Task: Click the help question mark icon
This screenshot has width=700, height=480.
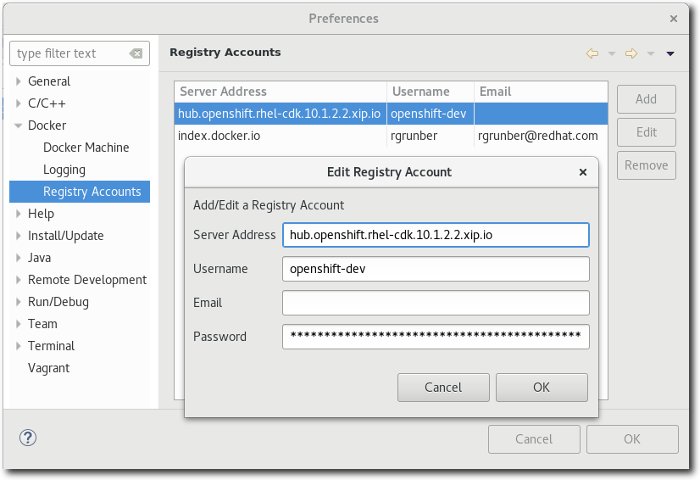Action: 28,438
